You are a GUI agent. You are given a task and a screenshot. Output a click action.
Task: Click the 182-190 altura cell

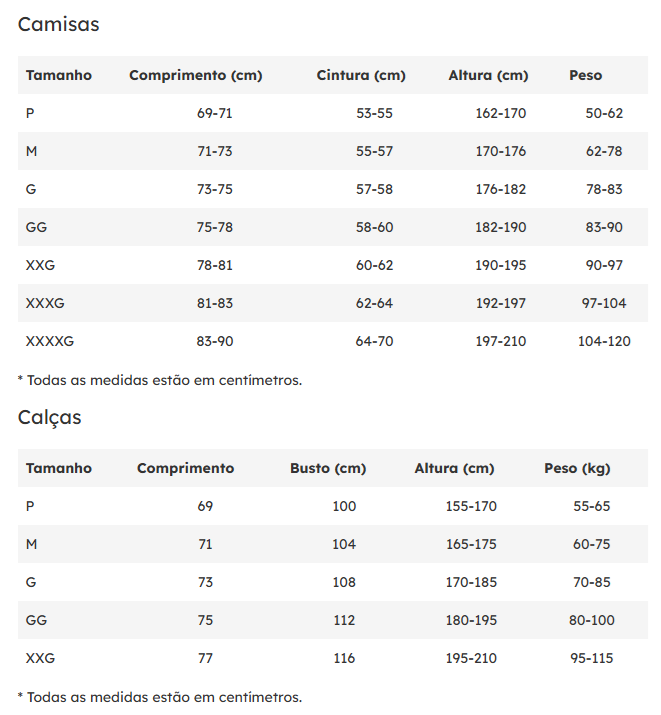[x=500, y=227]
